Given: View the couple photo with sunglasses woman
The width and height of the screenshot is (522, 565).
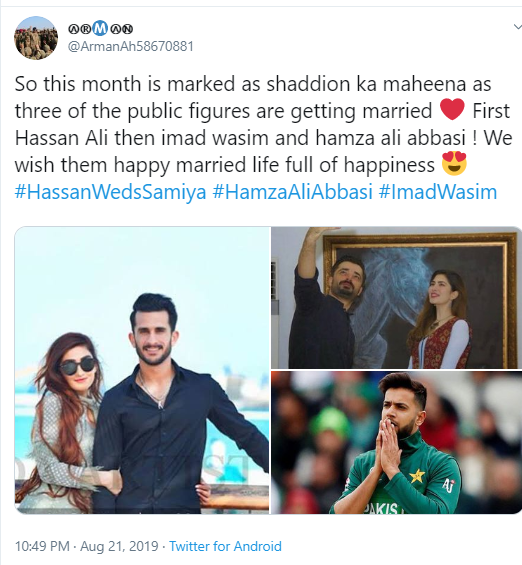Looking at the screenshot, I should coord(142,370).
